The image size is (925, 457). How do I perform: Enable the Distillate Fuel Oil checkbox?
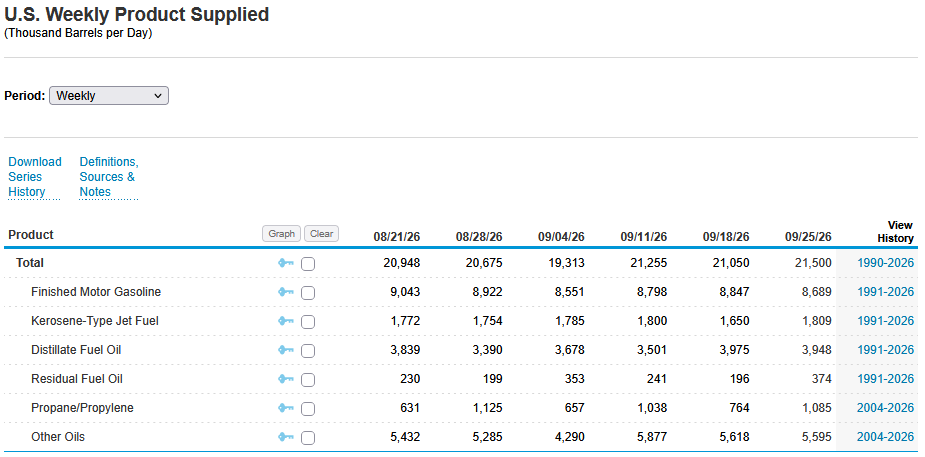[308, 350]
